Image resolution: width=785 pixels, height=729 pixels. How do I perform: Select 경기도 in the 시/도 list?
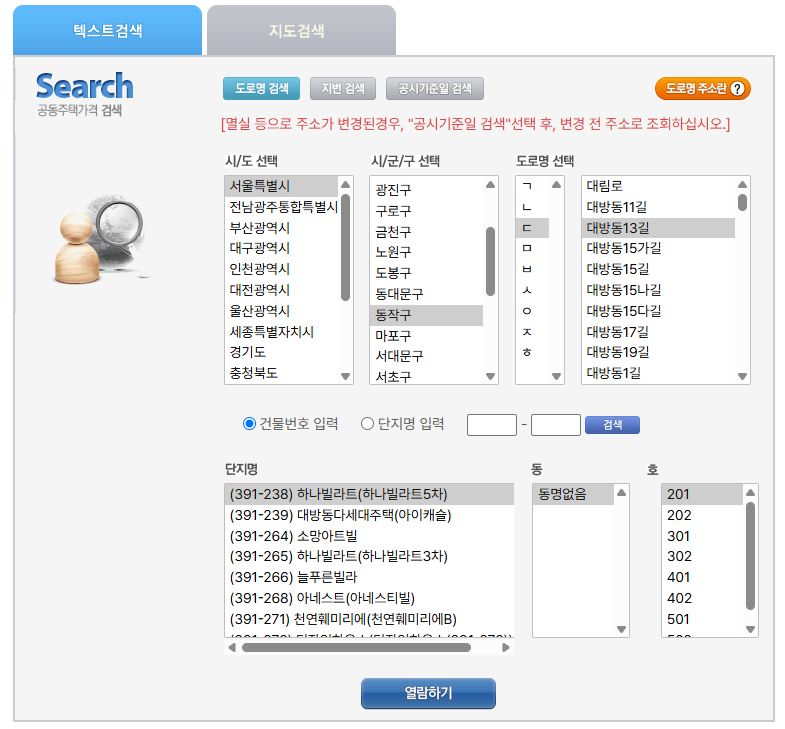(x=281, y=352)
